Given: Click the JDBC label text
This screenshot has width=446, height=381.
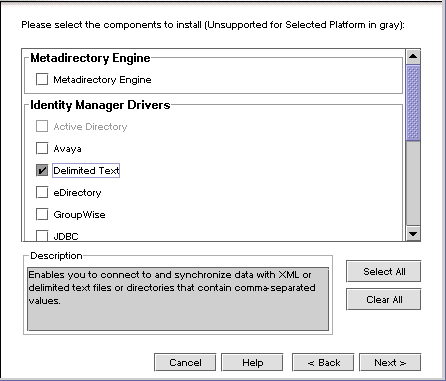Looking at the screenshot, I should click(66, 236).
